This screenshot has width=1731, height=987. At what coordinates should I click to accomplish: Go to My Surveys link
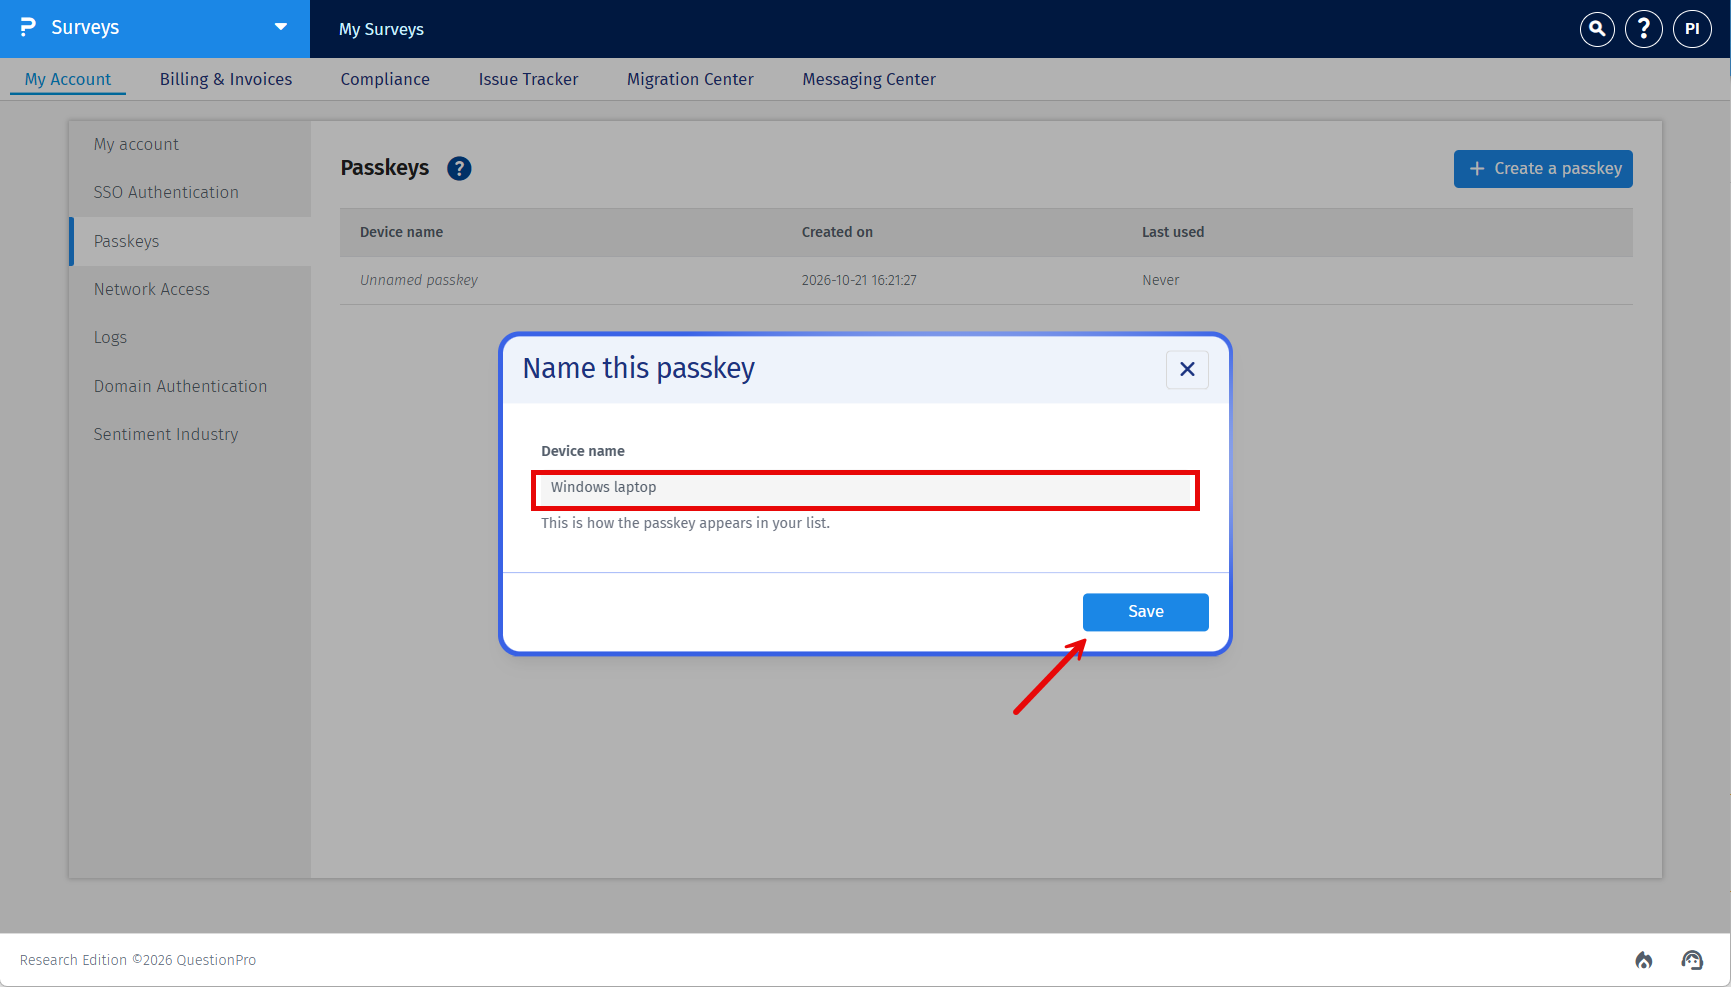pos(381,29)
